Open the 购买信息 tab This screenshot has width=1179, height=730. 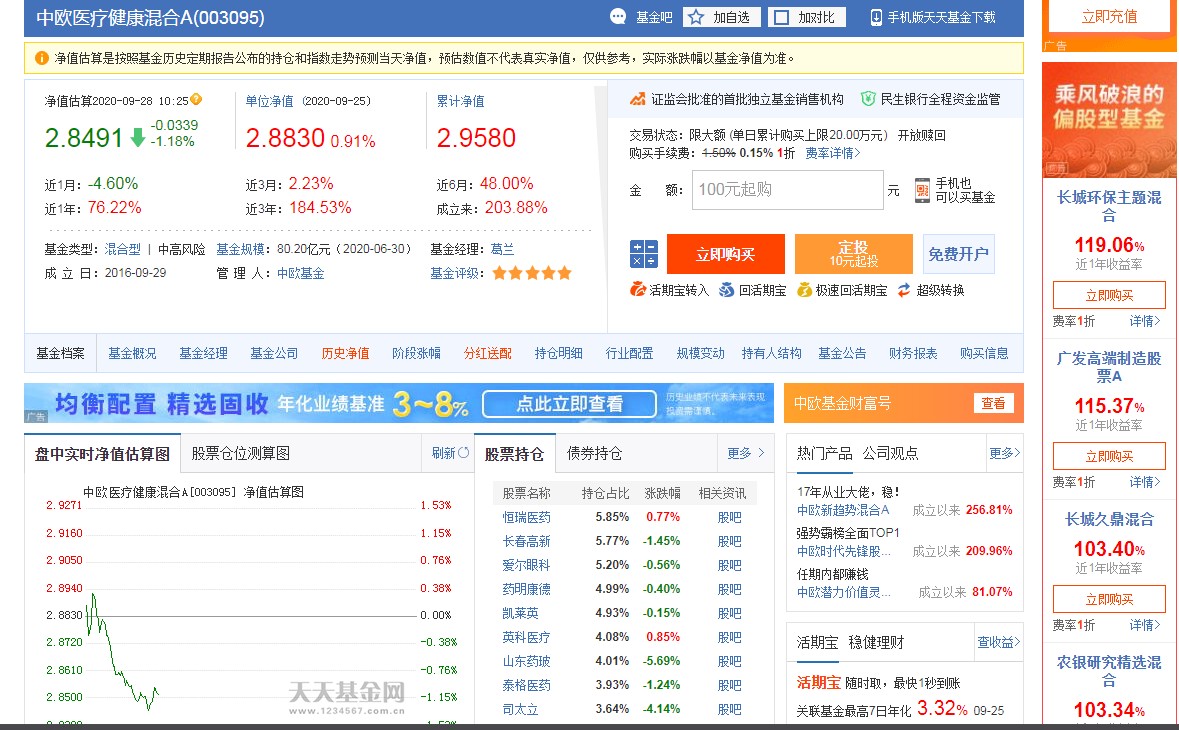coord(984,353)
